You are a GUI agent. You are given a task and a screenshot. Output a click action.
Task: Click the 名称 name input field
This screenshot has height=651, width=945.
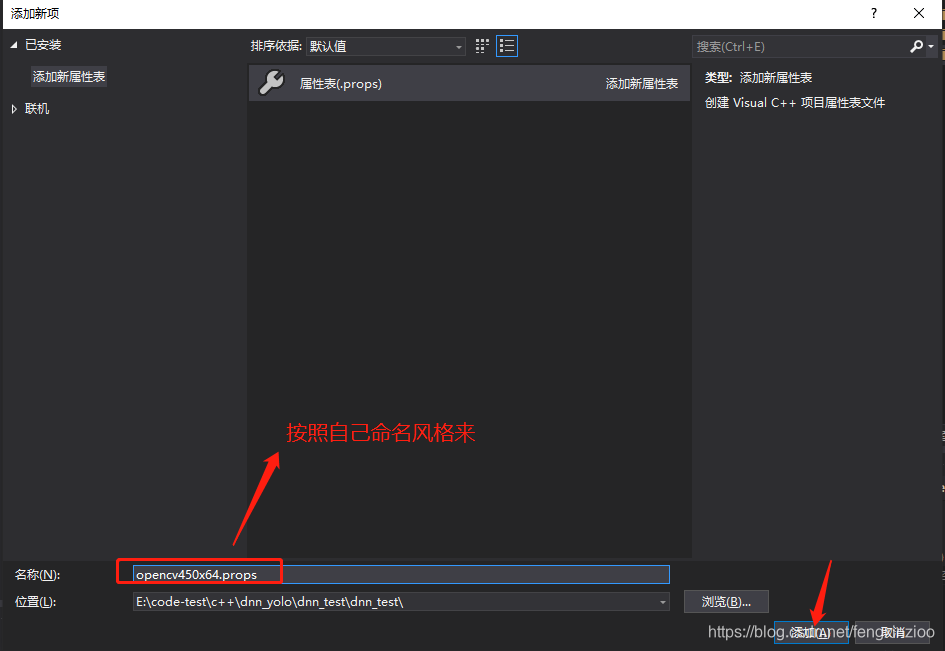coord(401,574)
